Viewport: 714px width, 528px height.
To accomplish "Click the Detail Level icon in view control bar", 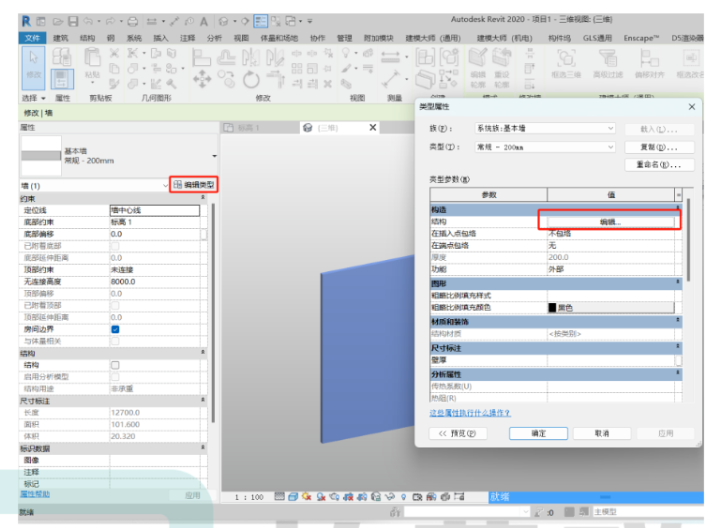I will coord(279,497).
